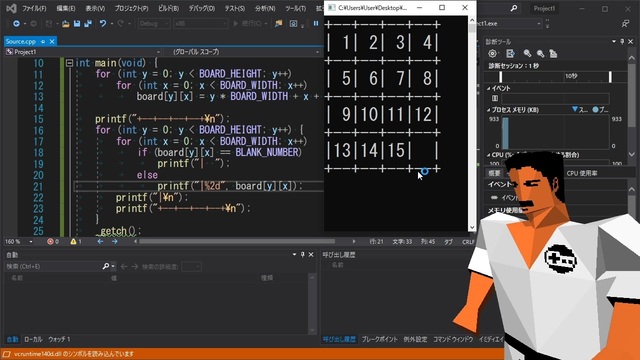Click the diagnostic timeline right handle
The width and height of the screenshot is (640, 360).
pos(610,77)
